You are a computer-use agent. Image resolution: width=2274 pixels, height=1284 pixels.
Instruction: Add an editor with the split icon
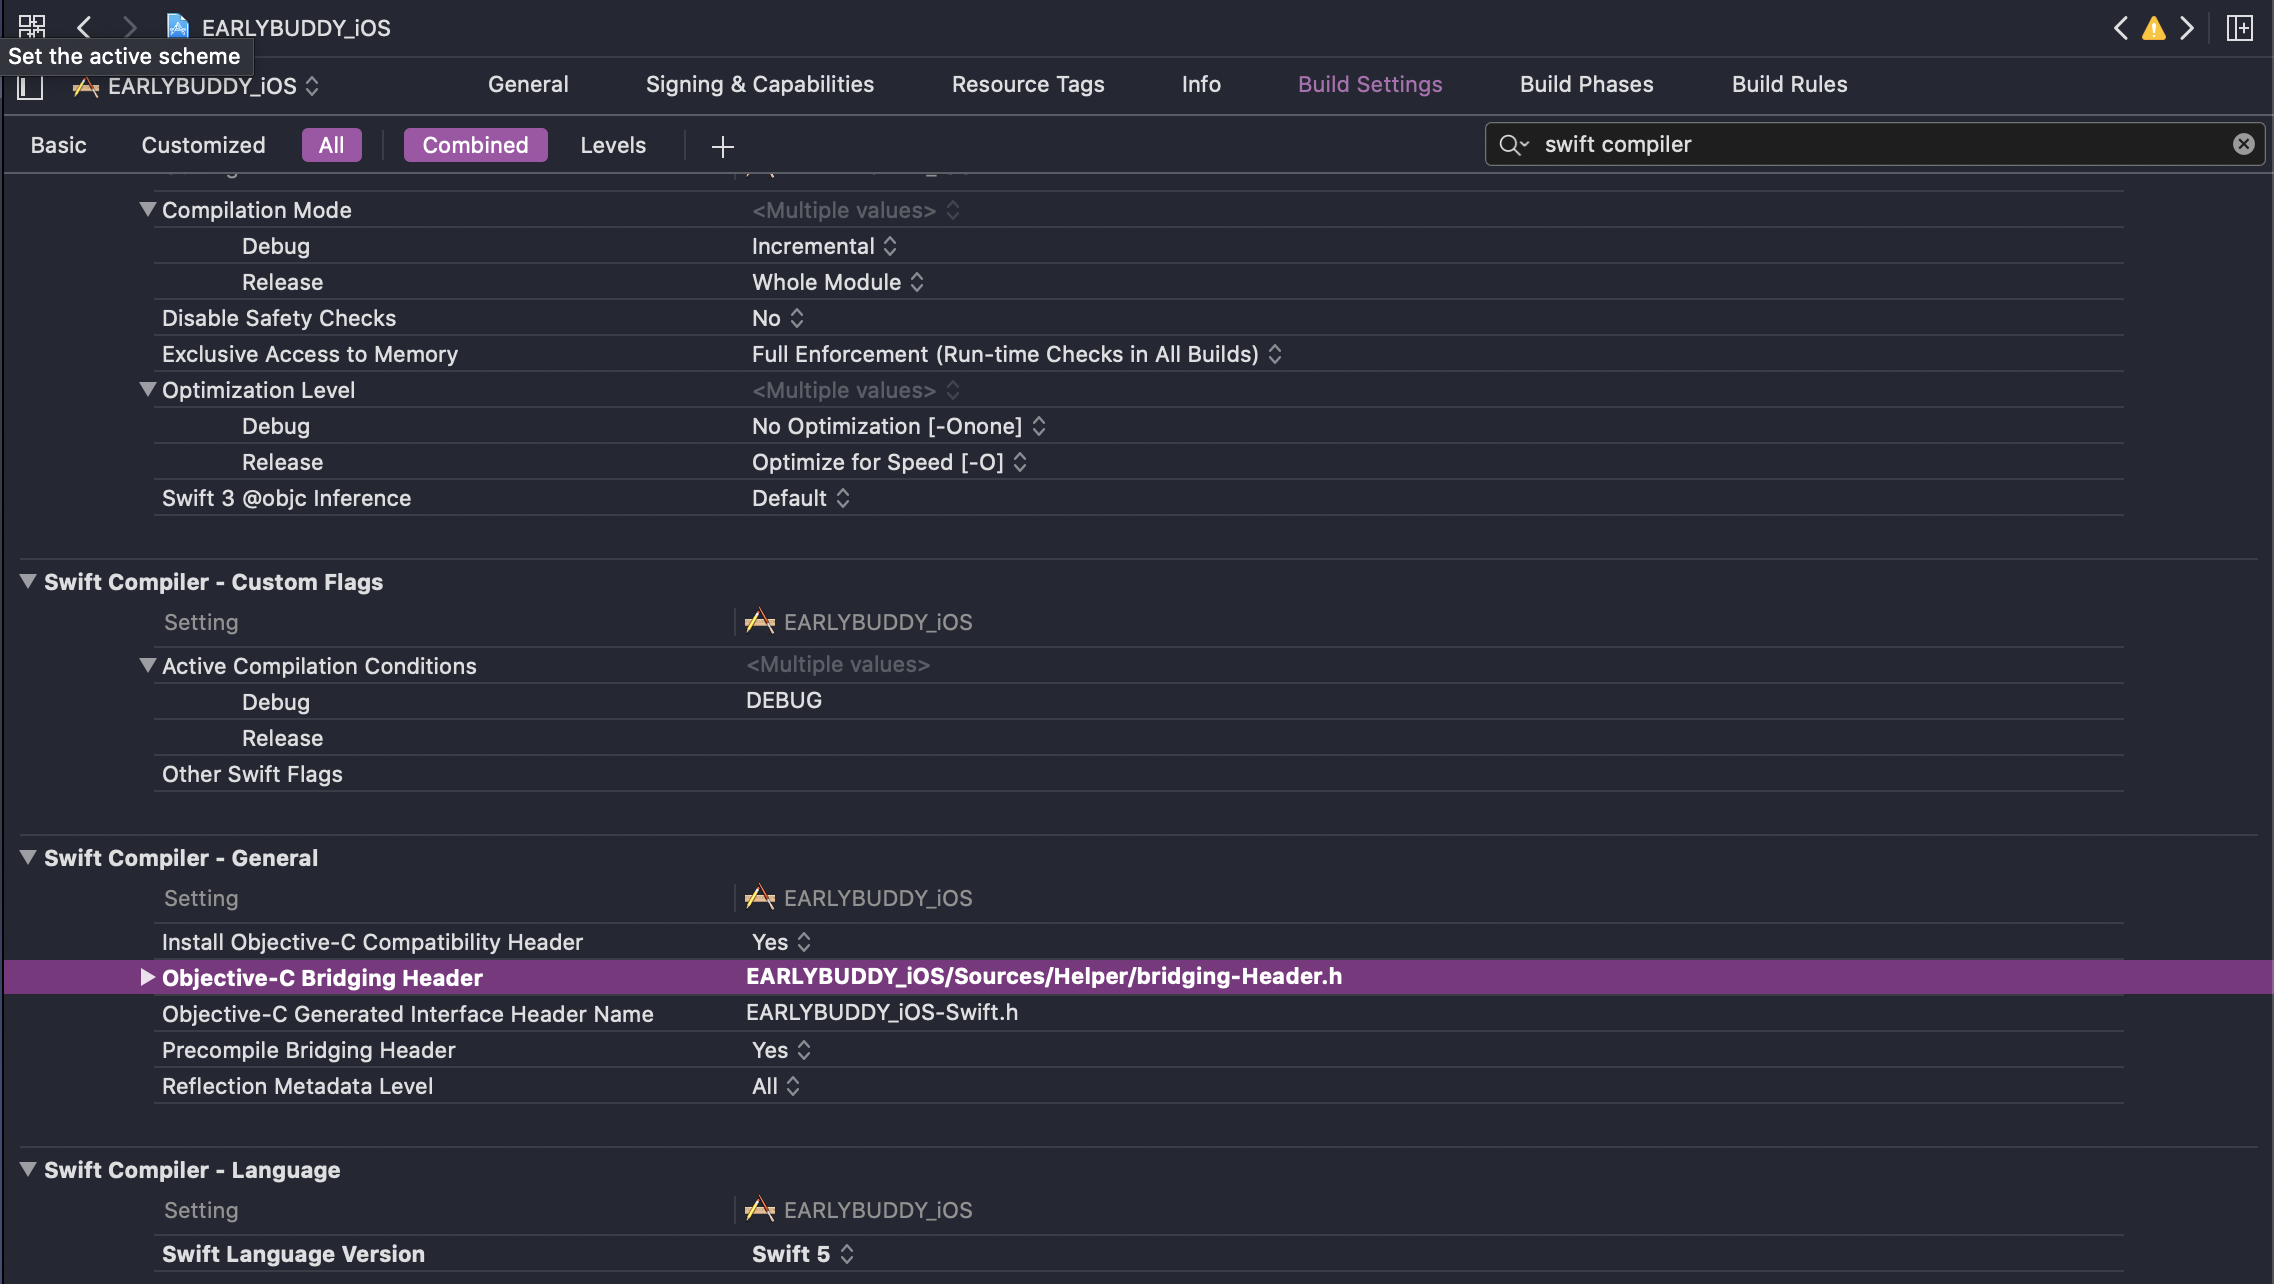pyautogui.click(x=2239, y=28)
